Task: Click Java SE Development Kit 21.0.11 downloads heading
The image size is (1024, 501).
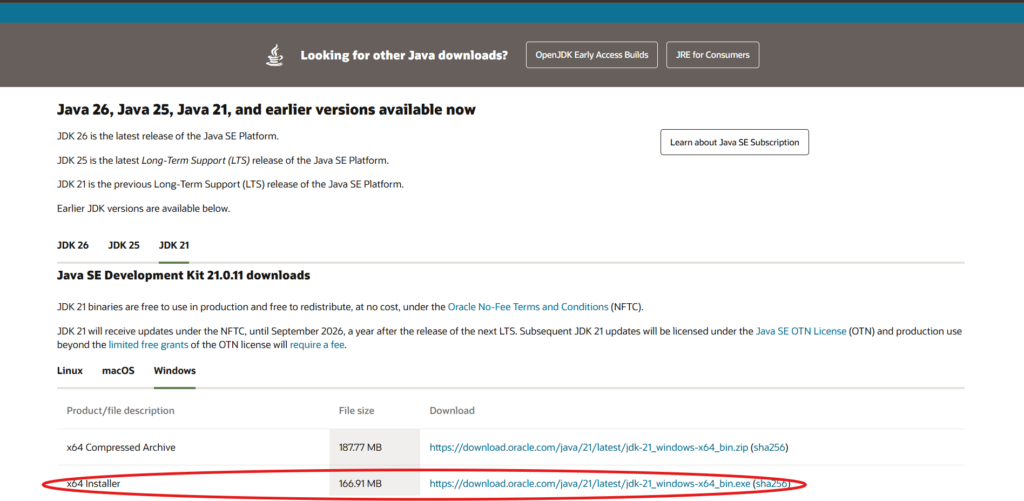Action: (x=184, y=276)
